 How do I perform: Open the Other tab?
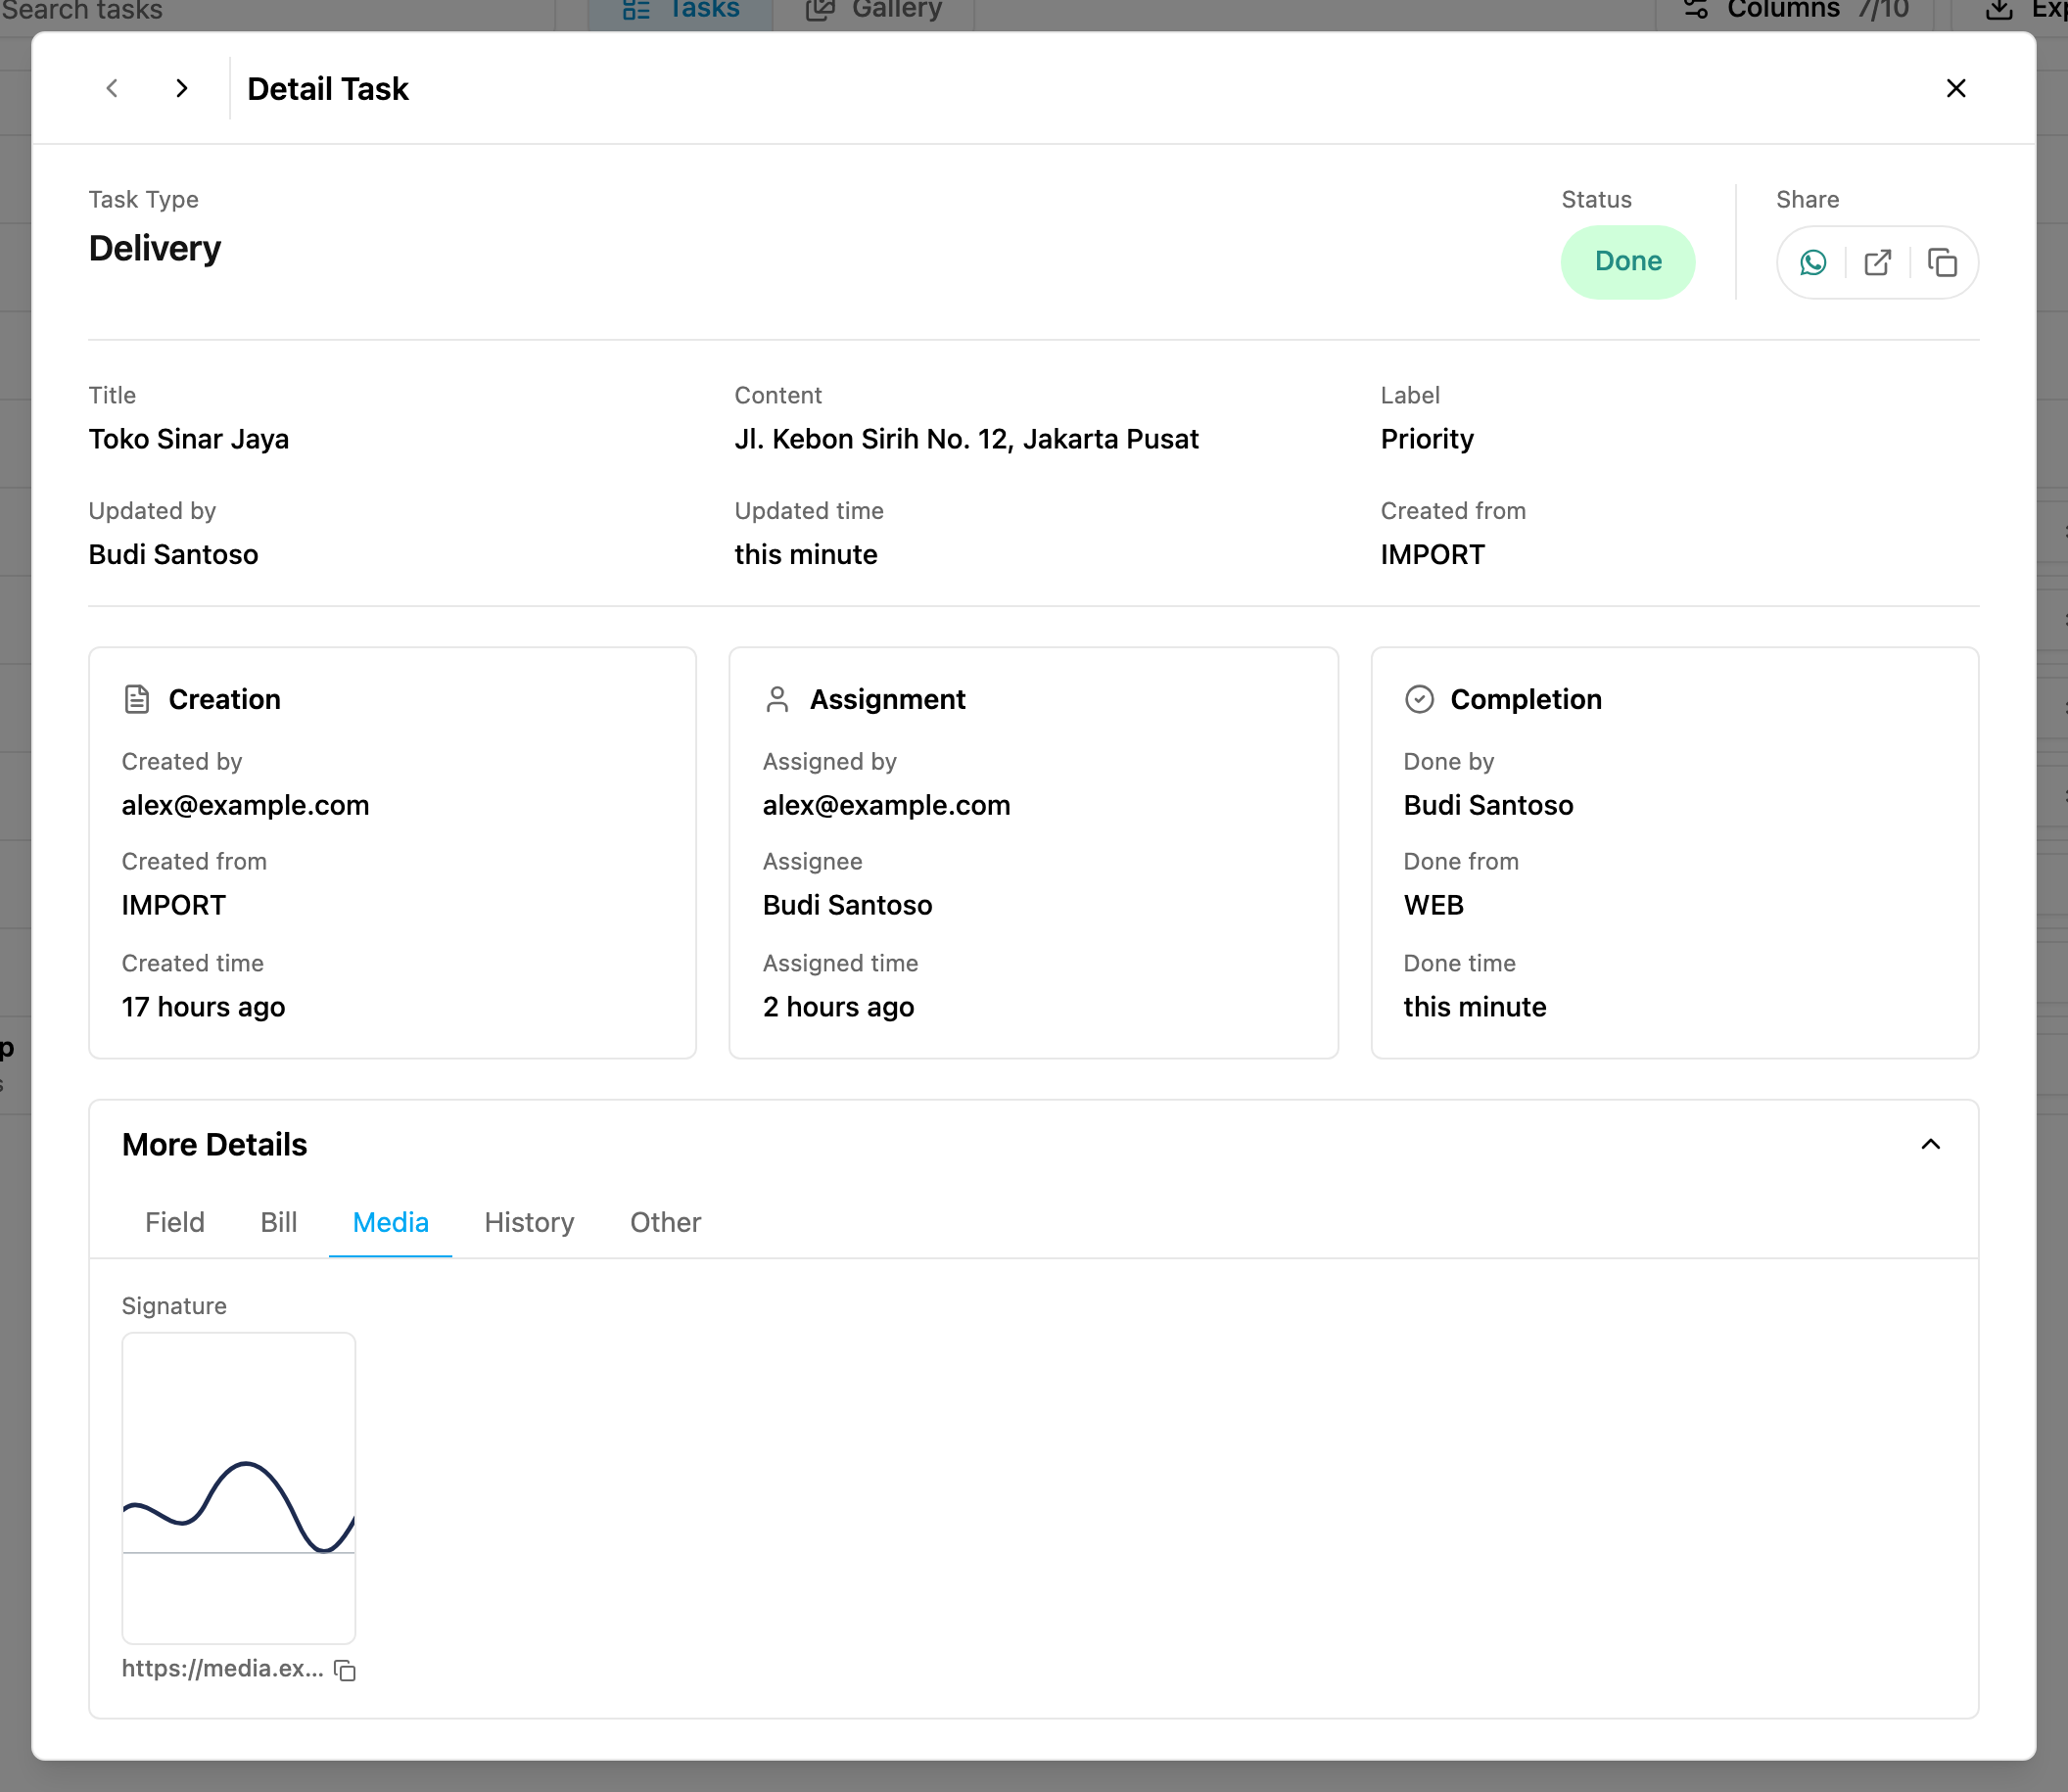(x=665, y=1222)
